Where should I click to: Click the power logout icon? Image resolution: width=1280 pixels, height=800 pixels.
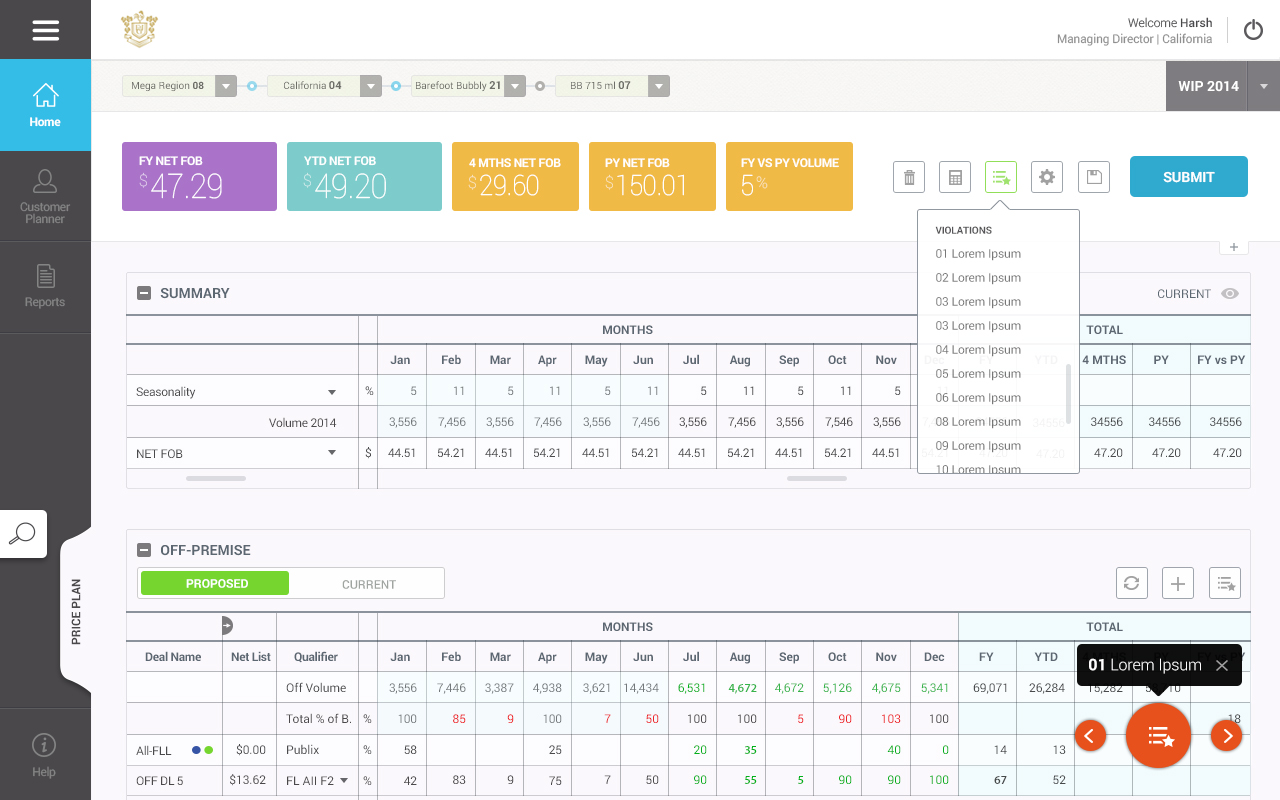coord(1253,30)
